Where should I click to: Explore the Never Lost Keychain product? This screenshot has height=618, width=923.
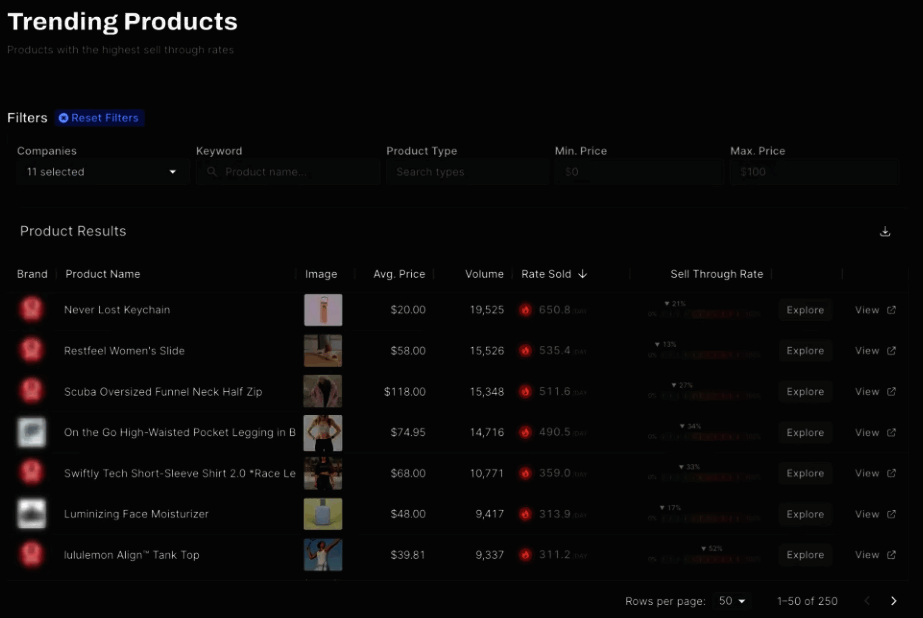point(805,310)
